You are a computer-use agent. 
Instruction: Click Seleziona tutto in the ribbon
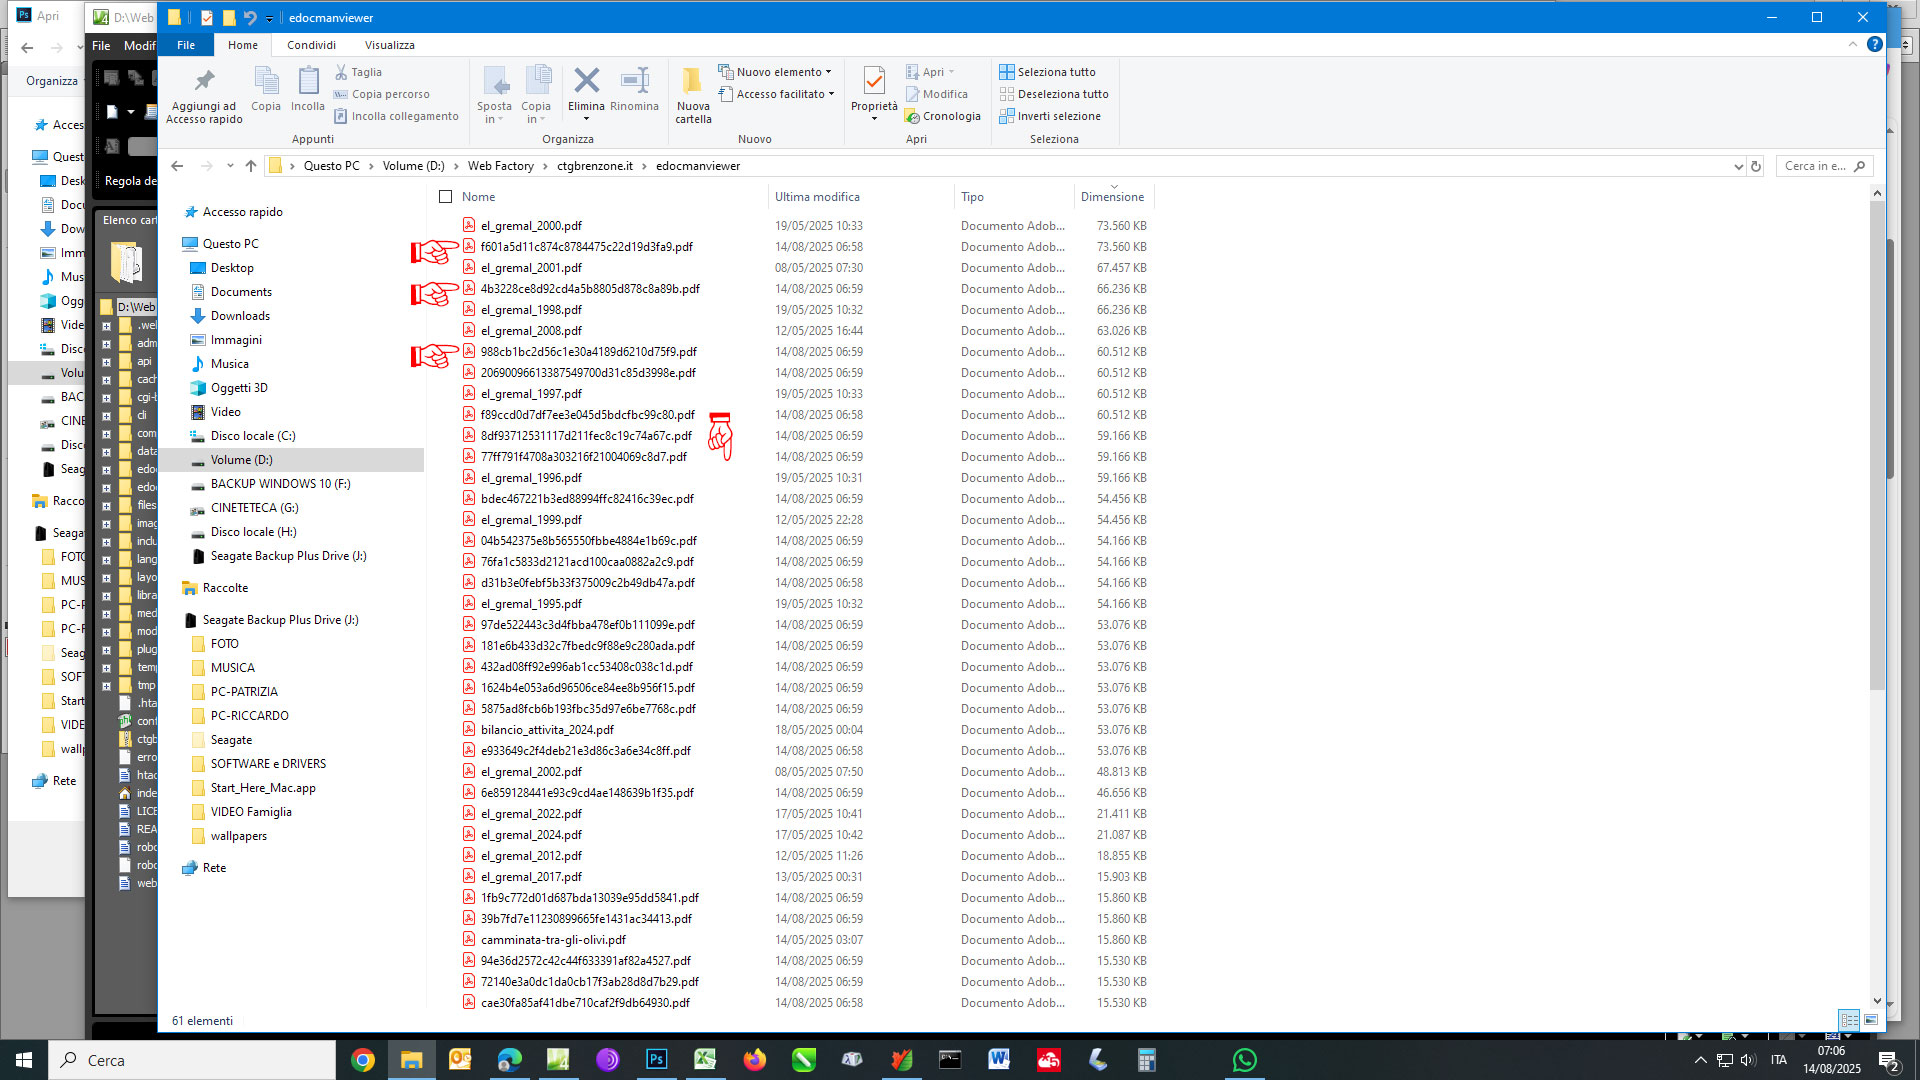(1047, 72)
